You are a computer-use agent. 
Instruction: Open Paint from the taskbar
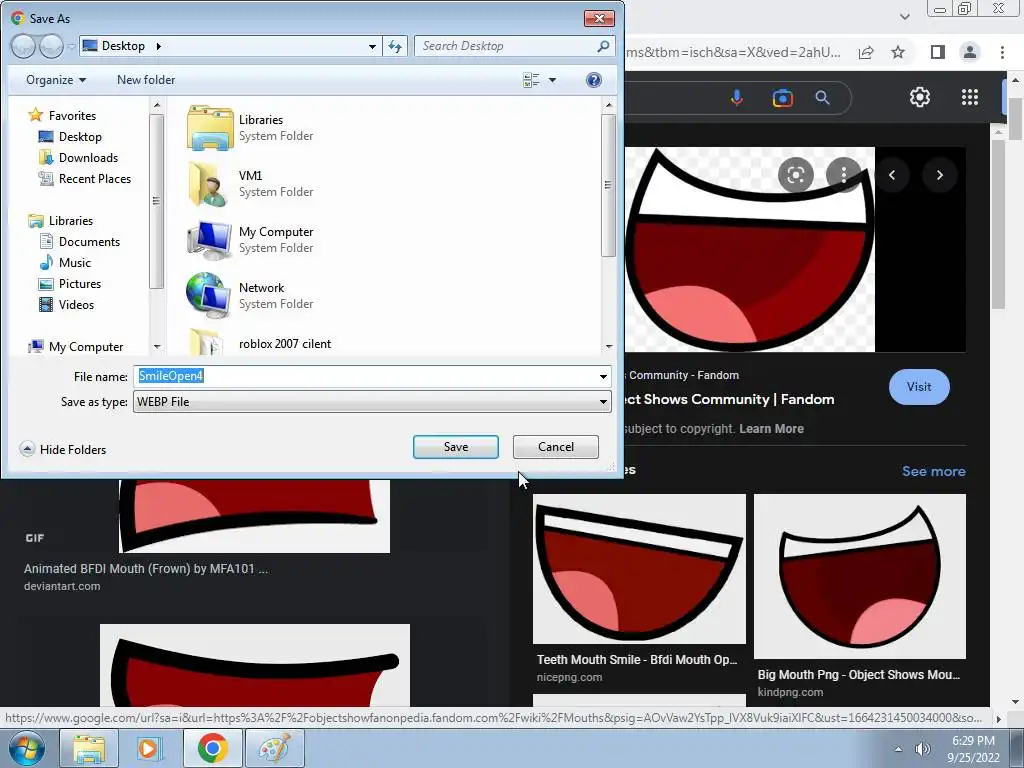(275, 748)
